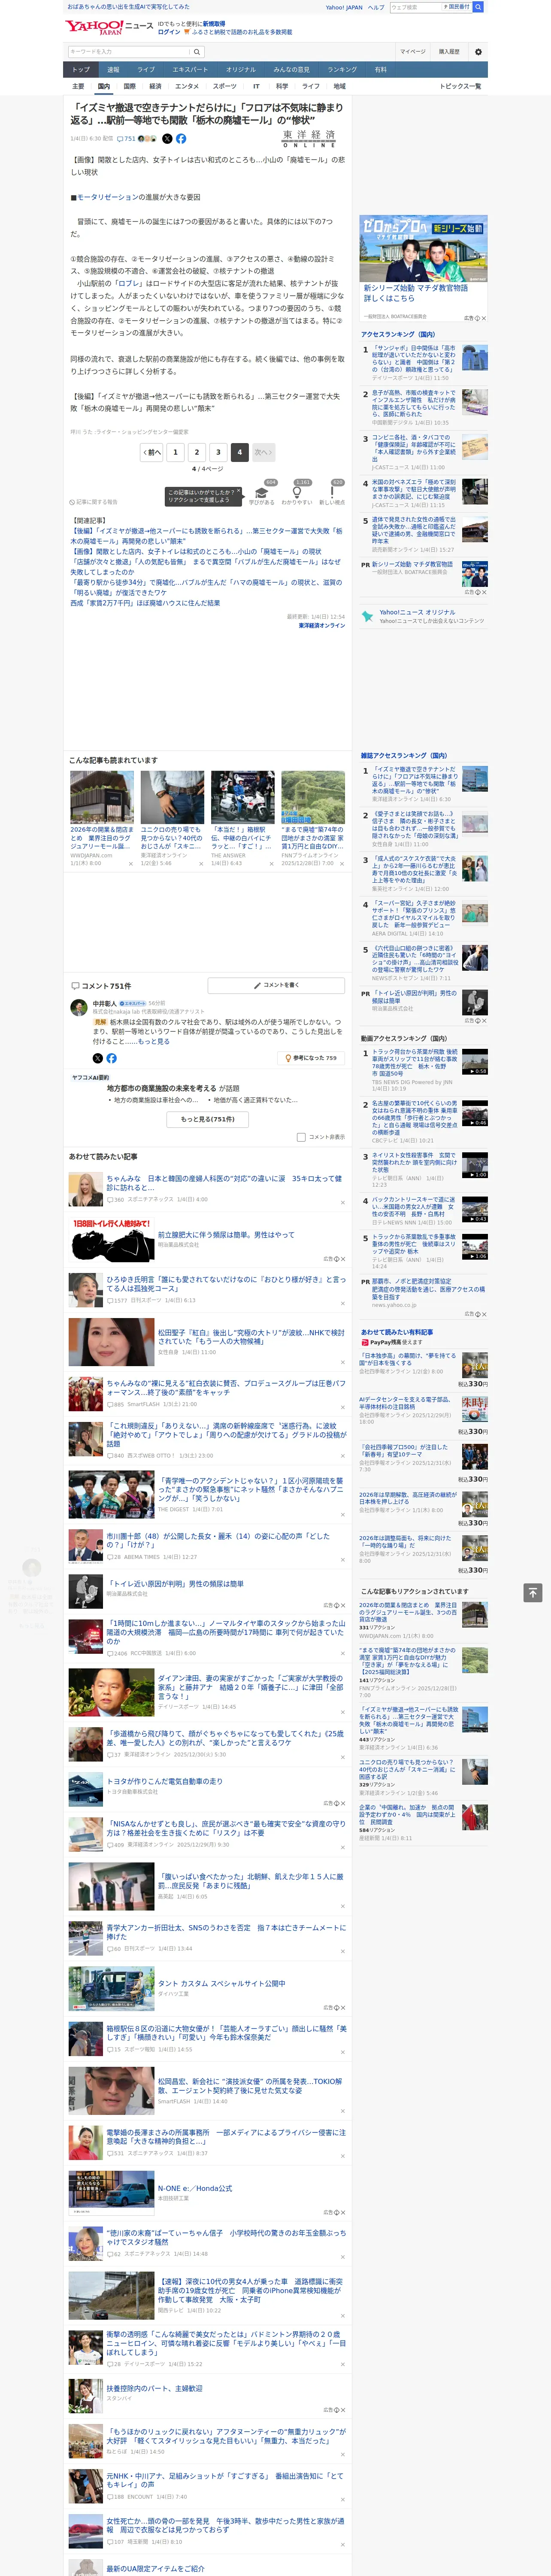Go to page 1 of the article

pos(175,452)
